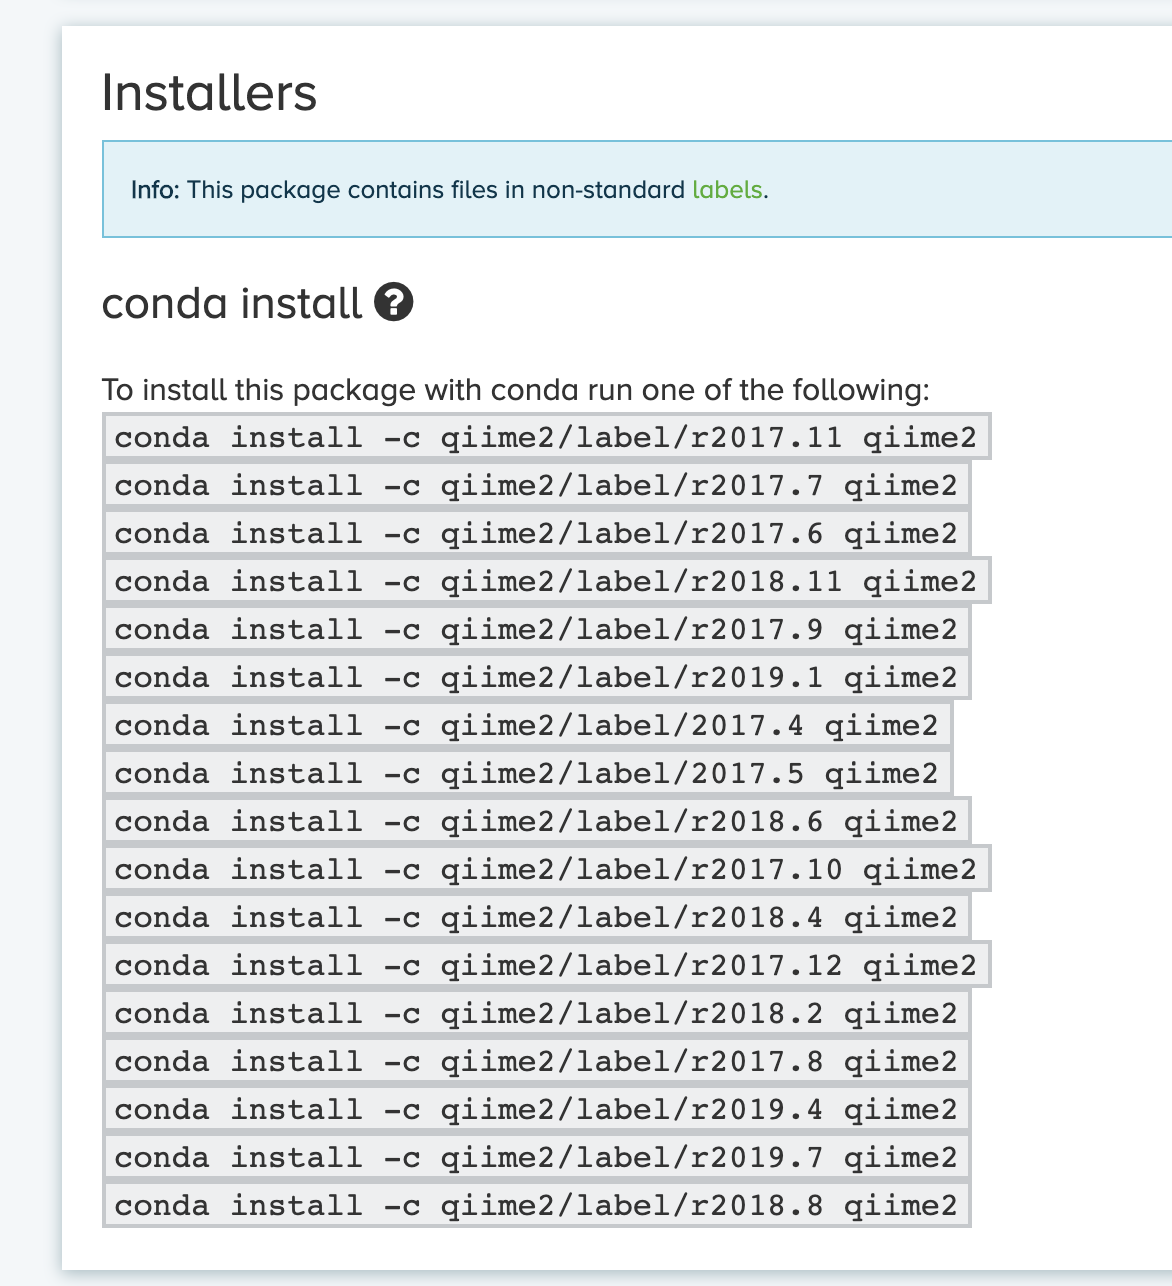Click the 'Info:' label in the notice box
The height and width of the screenshot is (1286, 1172).
click(x=155, y=190)
